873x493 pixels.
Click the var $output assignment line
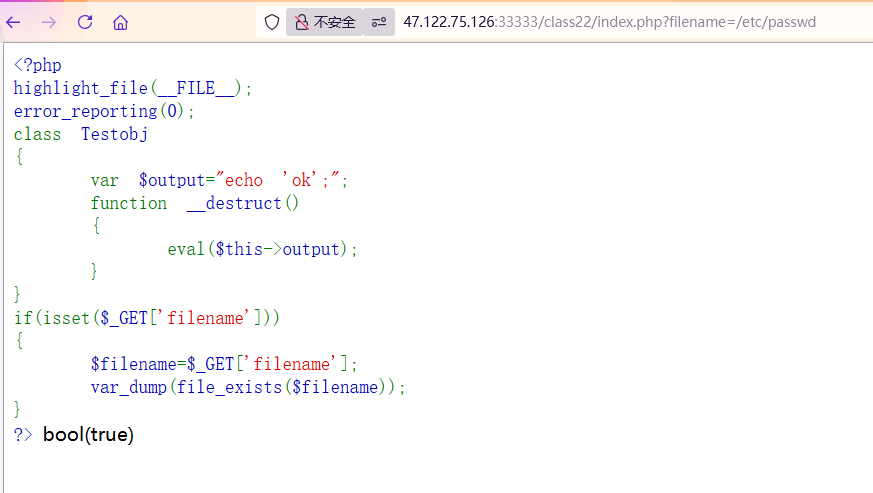(x=219, y=180)
